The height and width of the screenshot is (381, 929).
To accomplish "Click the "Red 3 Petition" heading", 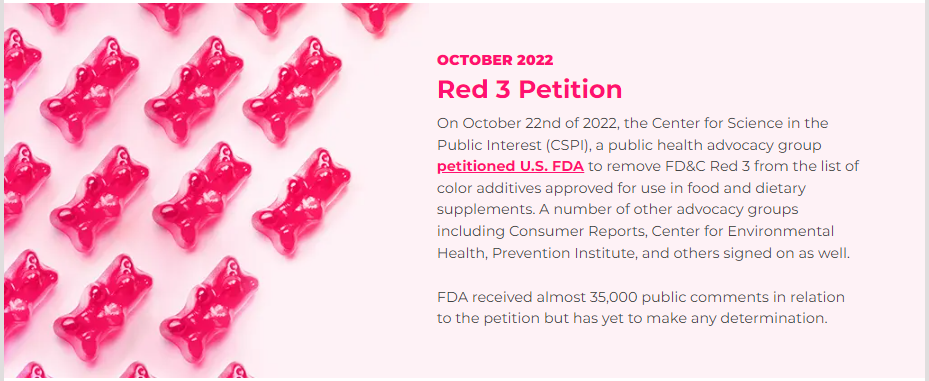I will [530, 89].
